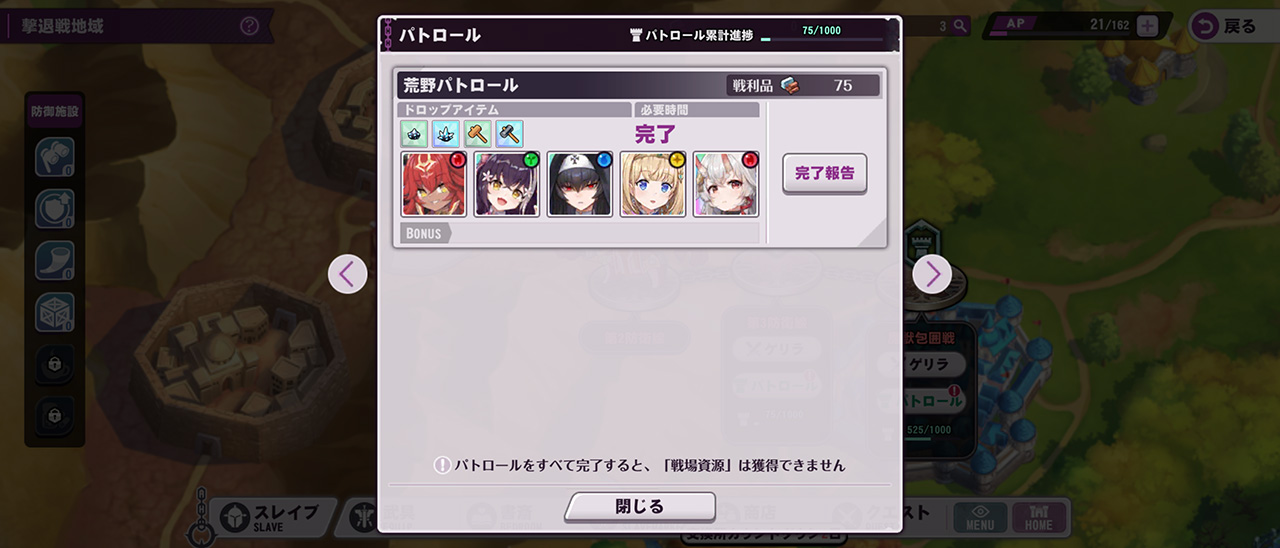Add AP with the plus icon
Viewport: 1280px width, 548px height.
pos(1148,26)
